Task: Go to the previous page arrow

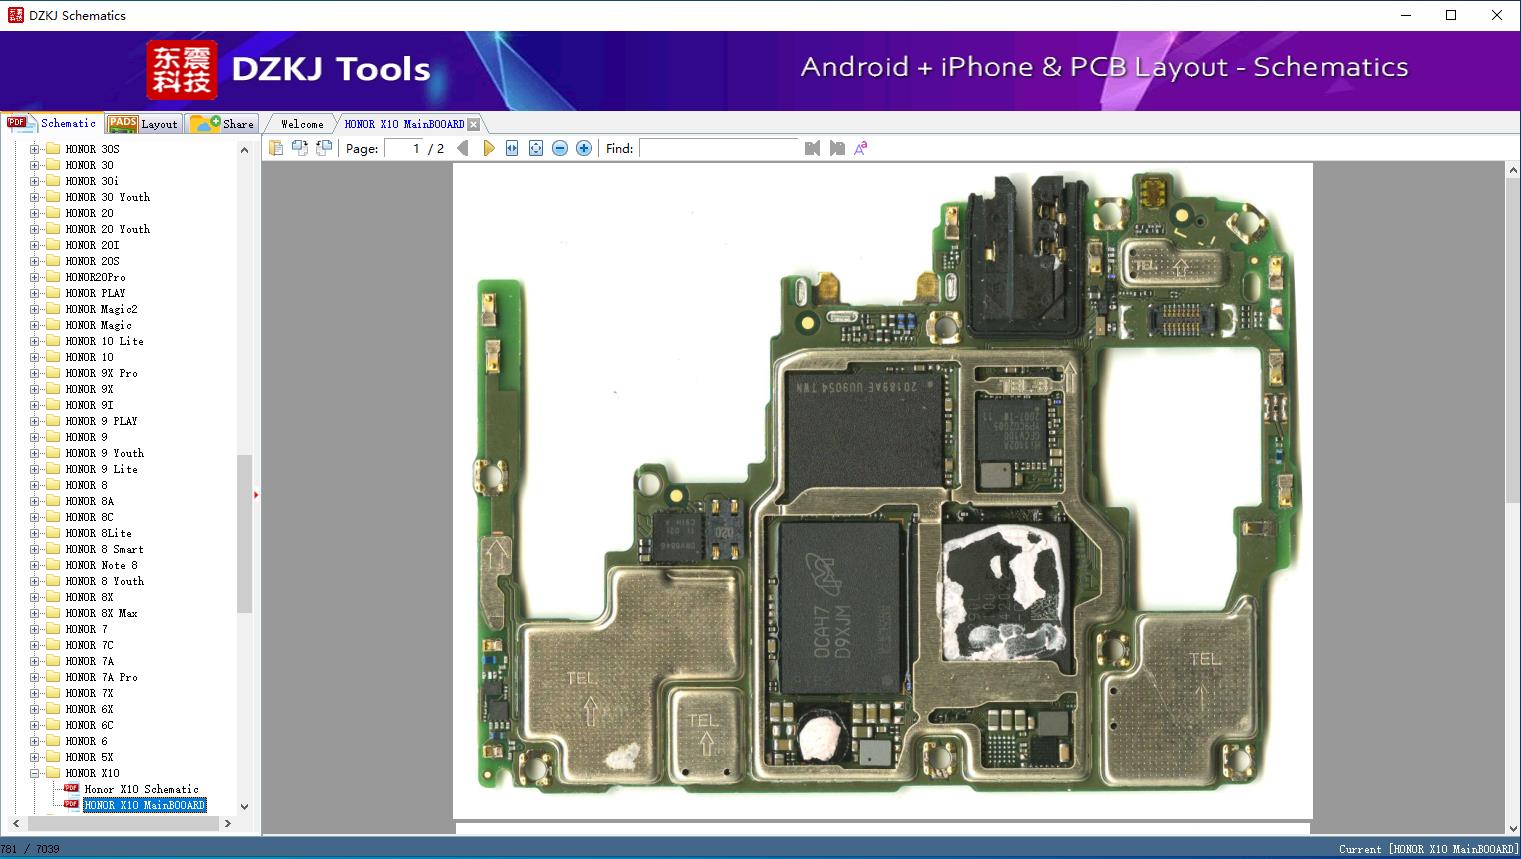Action: (x=463, y=148)
